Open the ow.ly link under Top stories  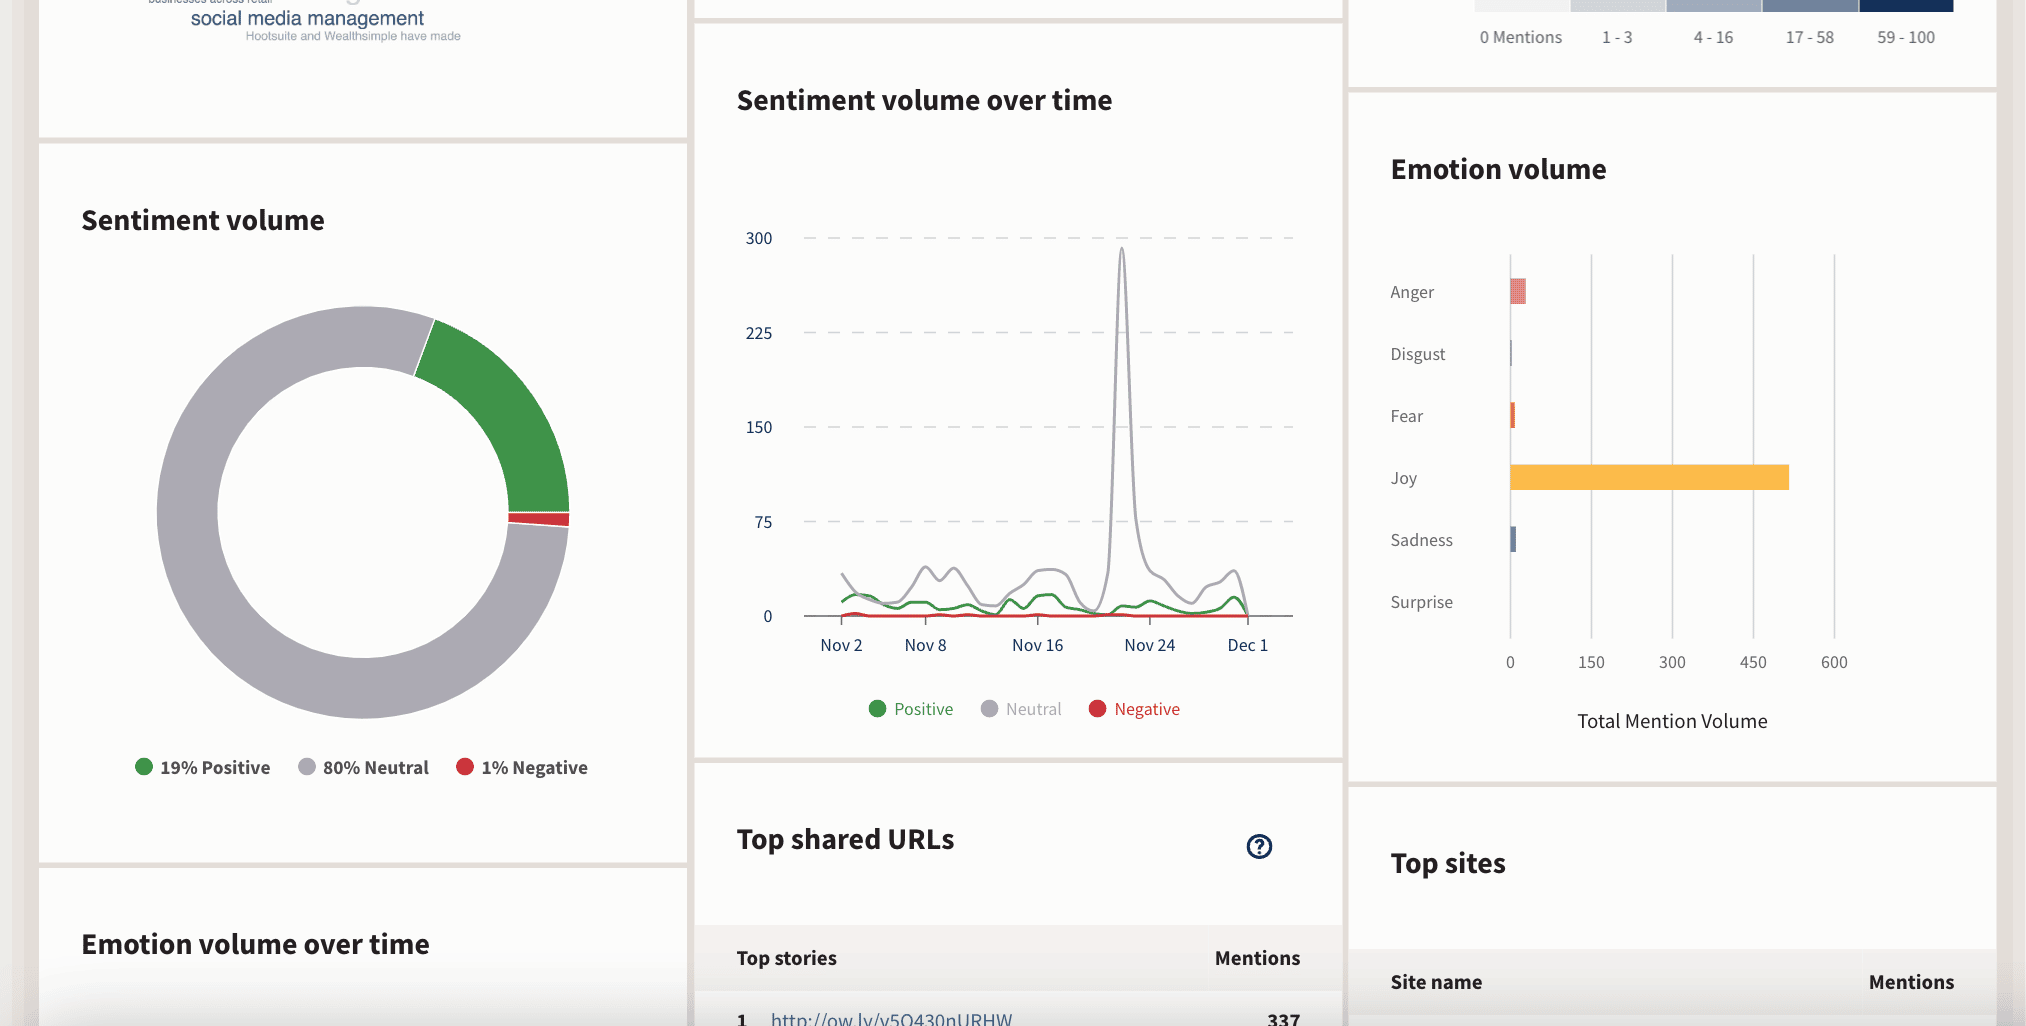[x=890, y=1018]
